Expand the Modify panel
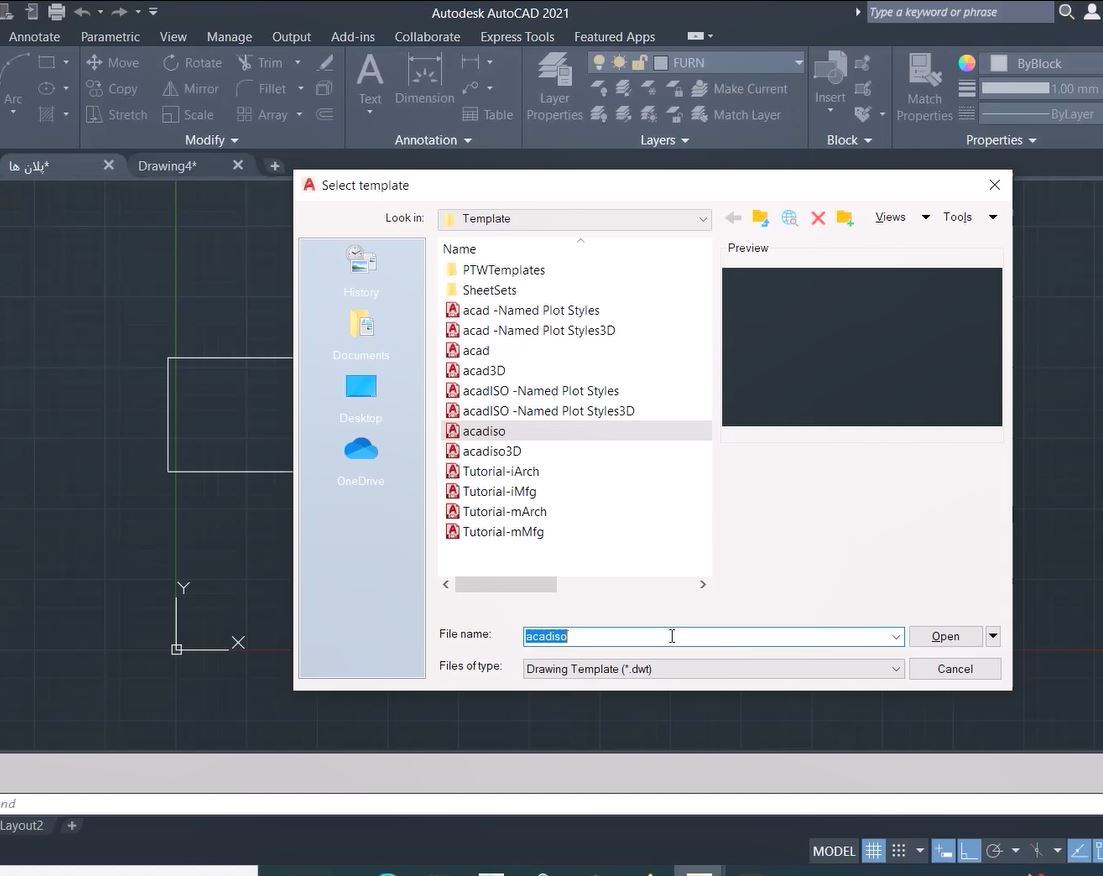Viewport: 1103px width, 876px height. click(212, 140)
